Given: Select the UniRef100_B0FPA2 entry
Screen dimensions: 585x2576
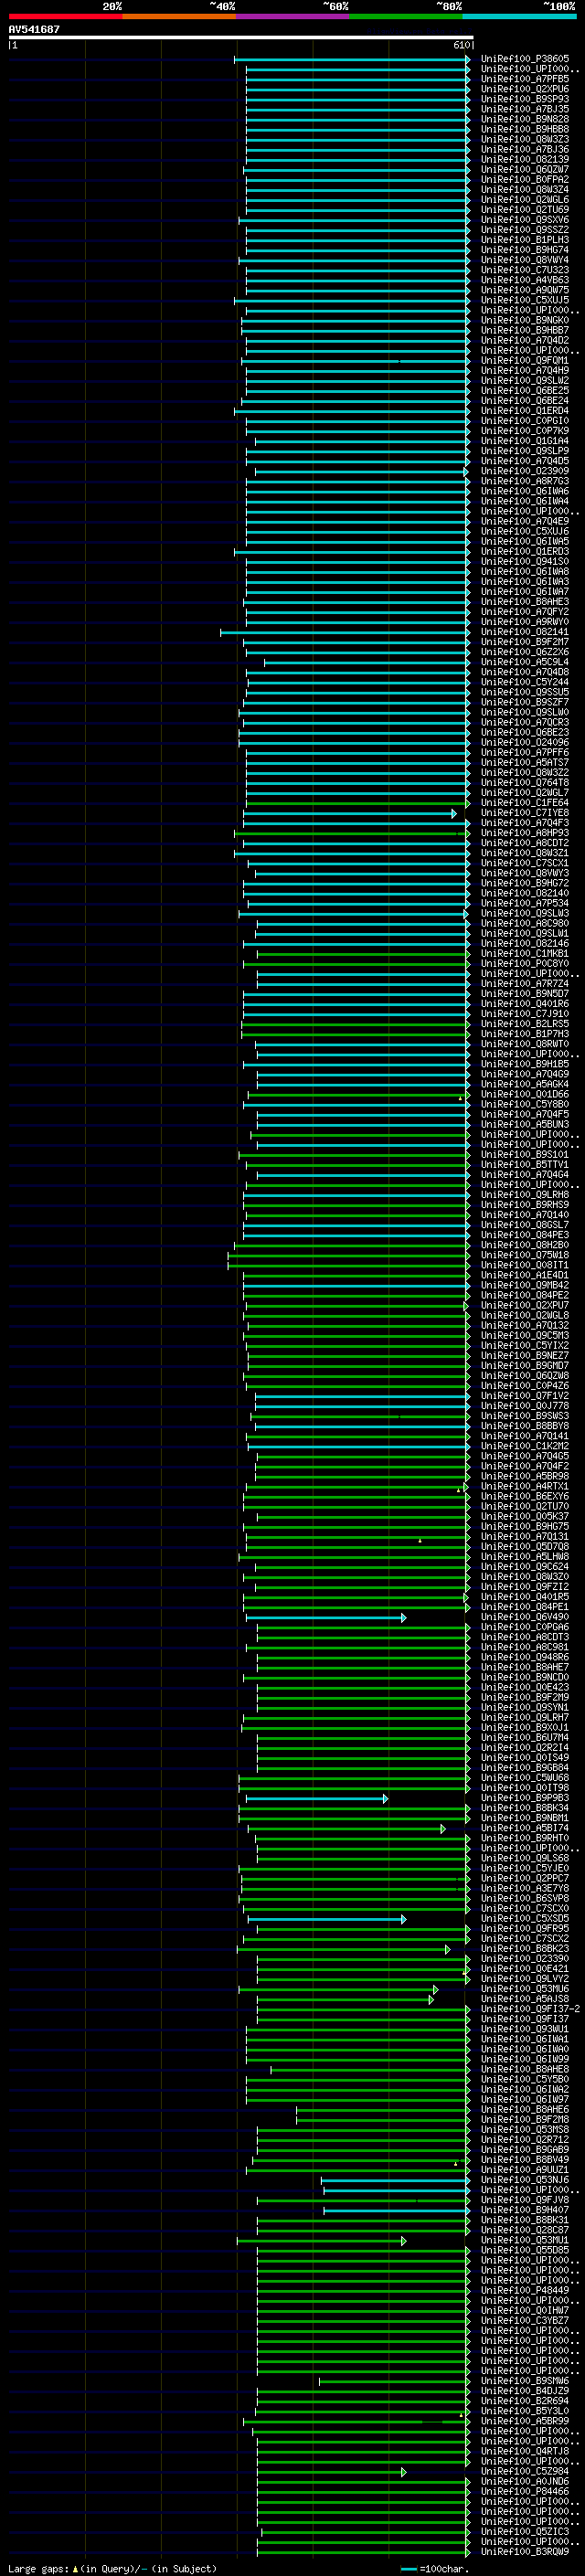Looking at the screenshot, I should (x=524, y=180).
